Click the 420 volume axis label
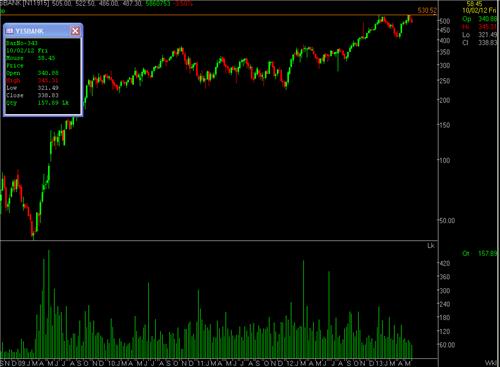The width and height of the screenshot is (500, 367). (x=445, y=263)
